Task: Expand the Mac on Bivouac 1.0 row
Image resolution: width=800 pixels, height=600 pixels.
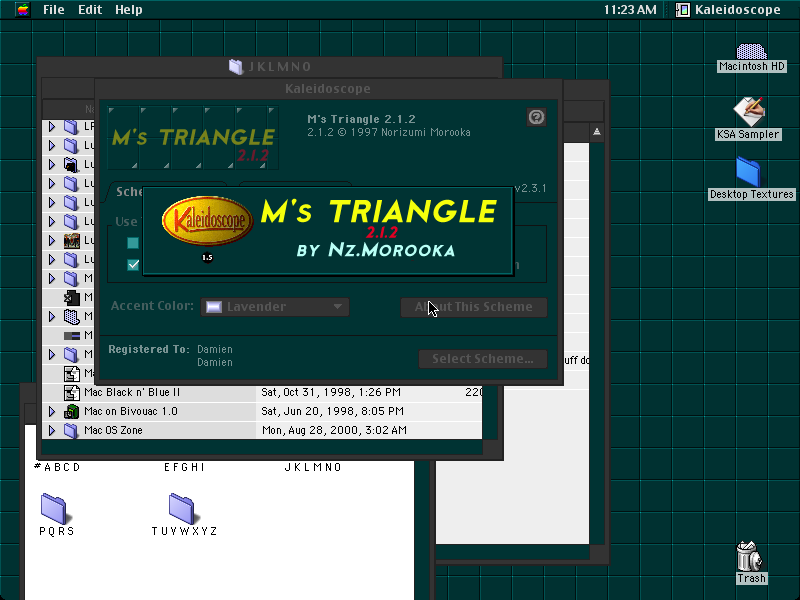Action: click(52, 411)
